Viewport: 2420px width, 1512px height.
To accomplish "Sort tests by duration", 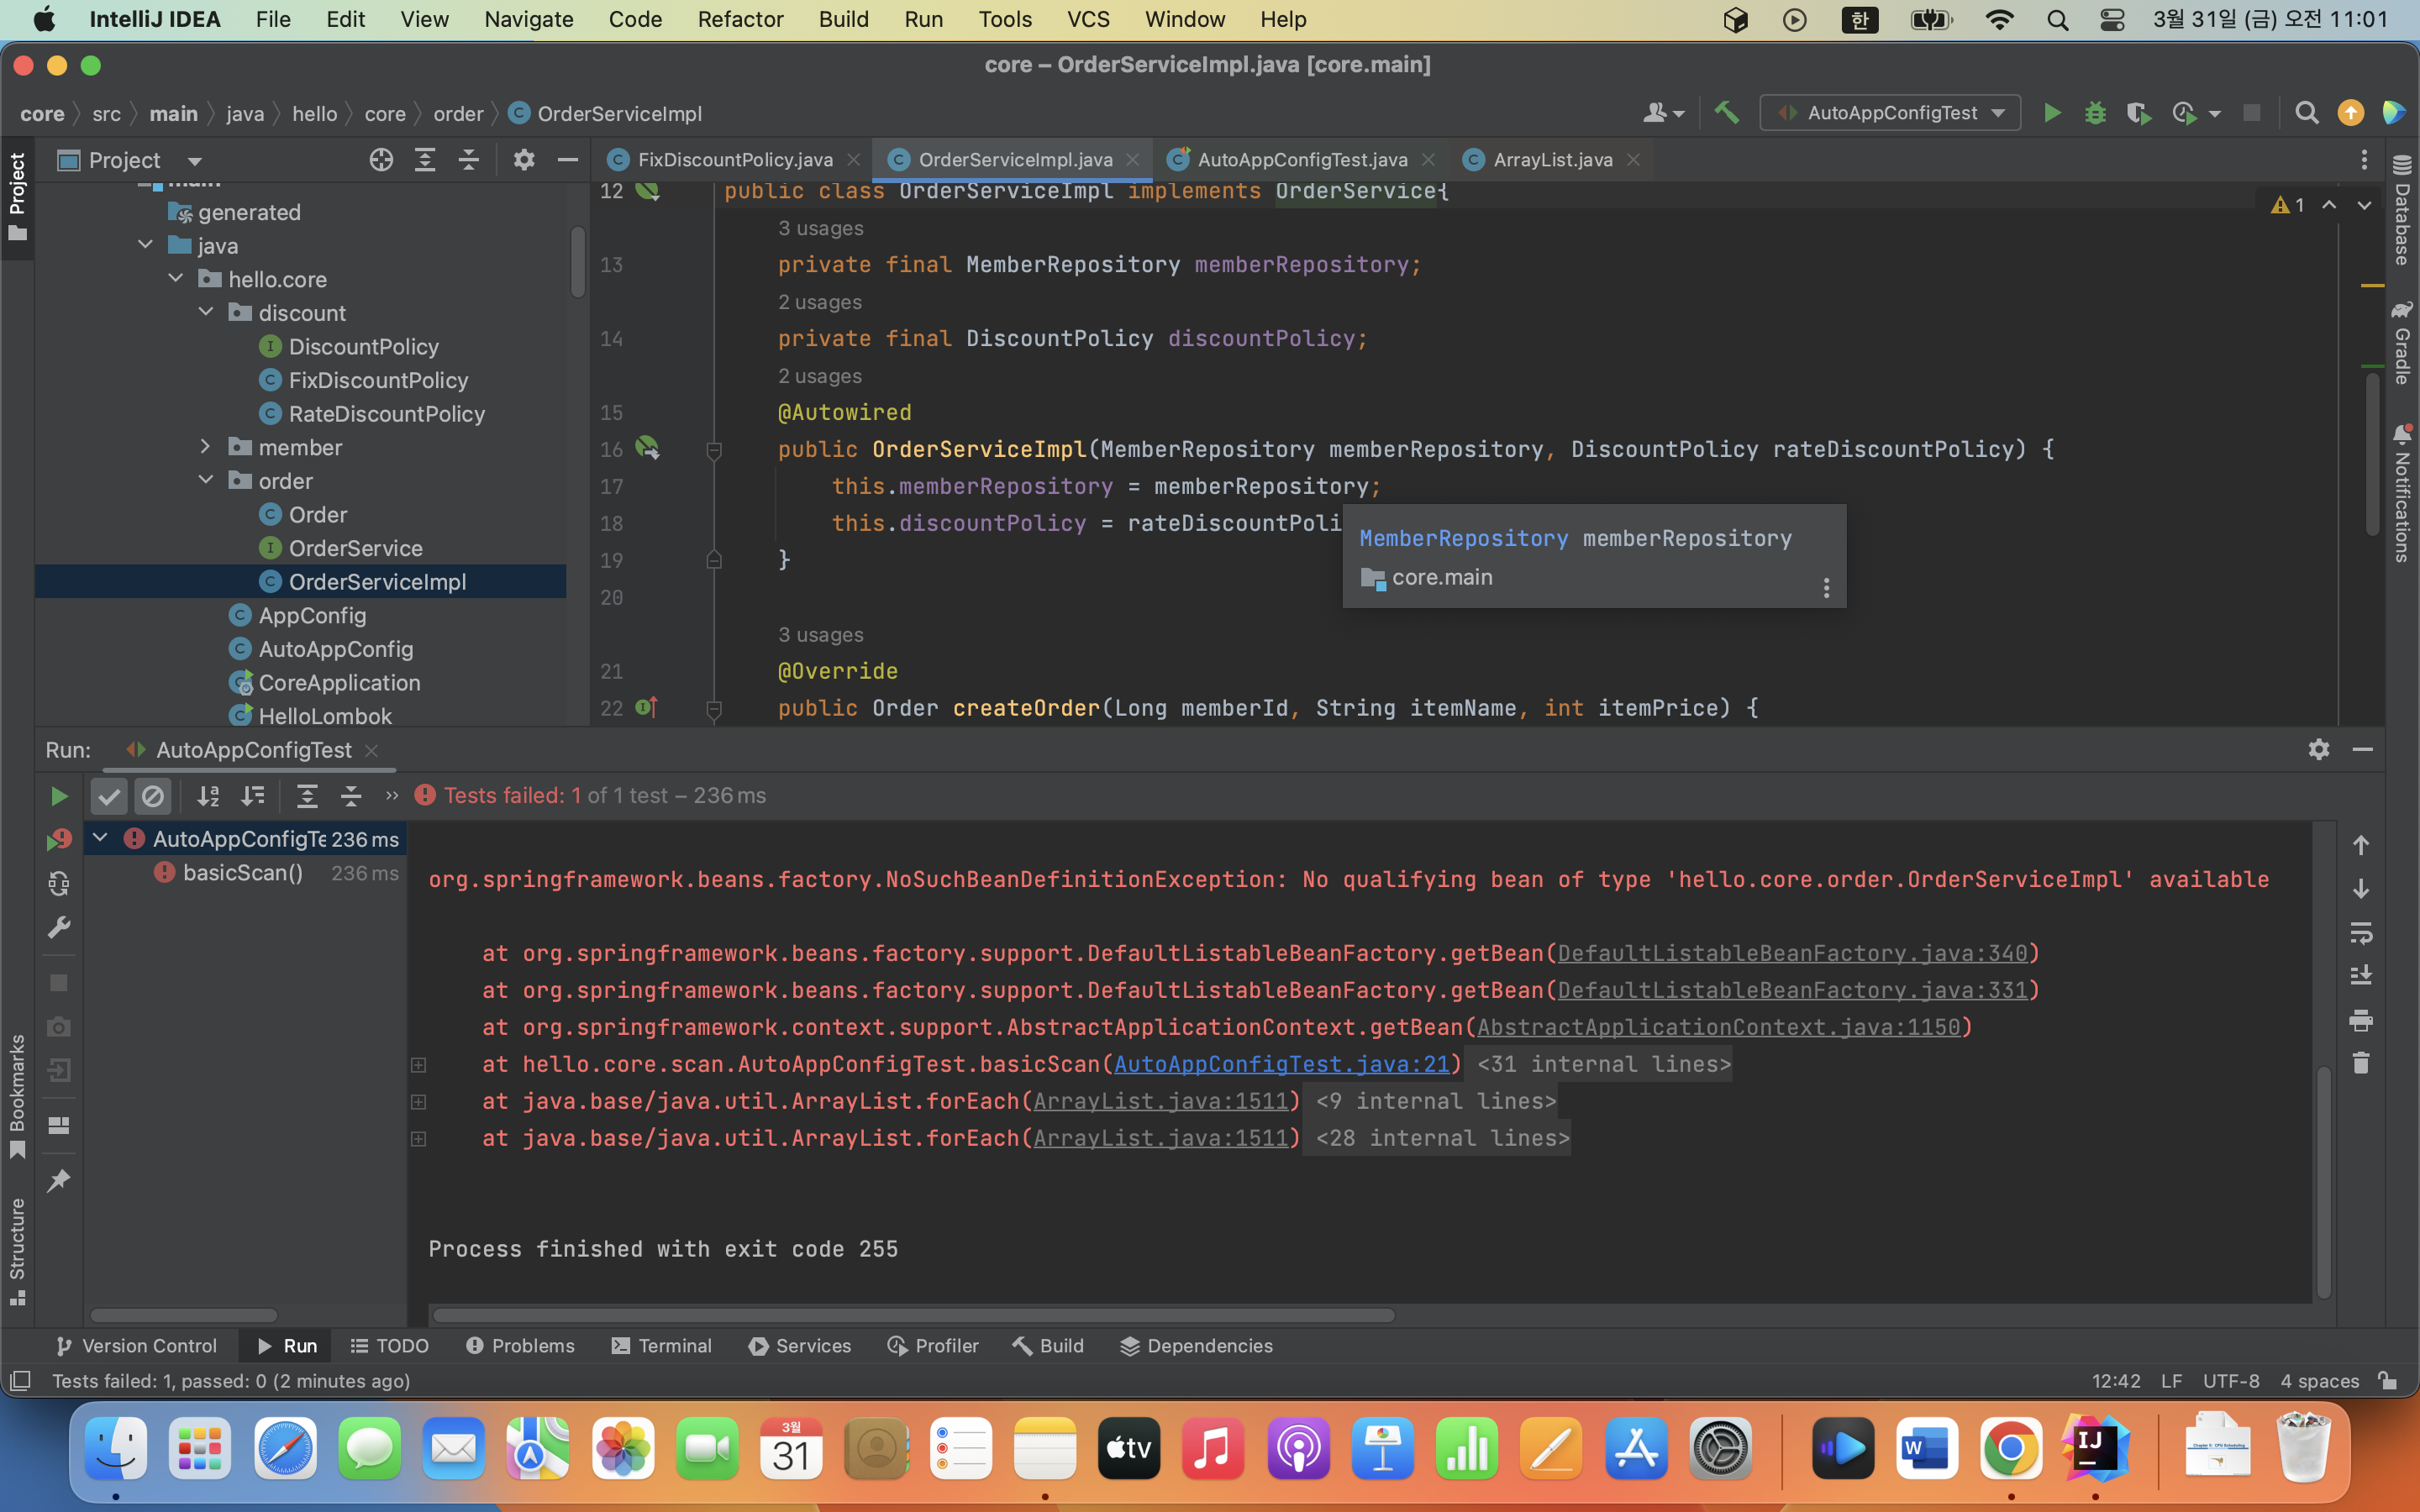I will [x=253, y=796].
